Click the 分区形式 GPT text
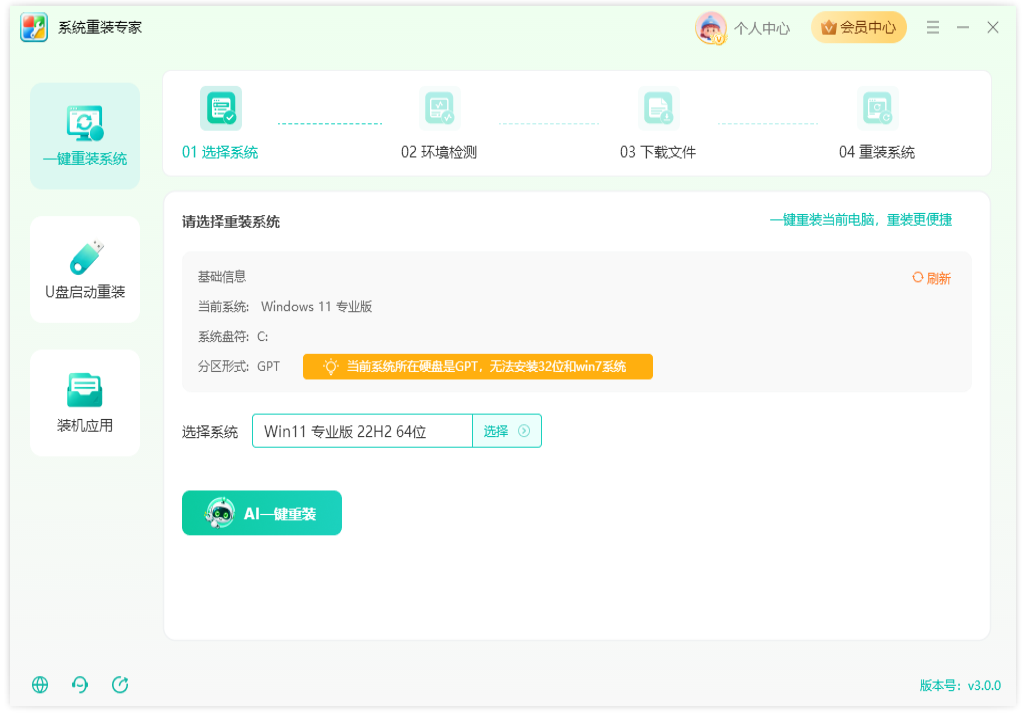 [239, 366]
